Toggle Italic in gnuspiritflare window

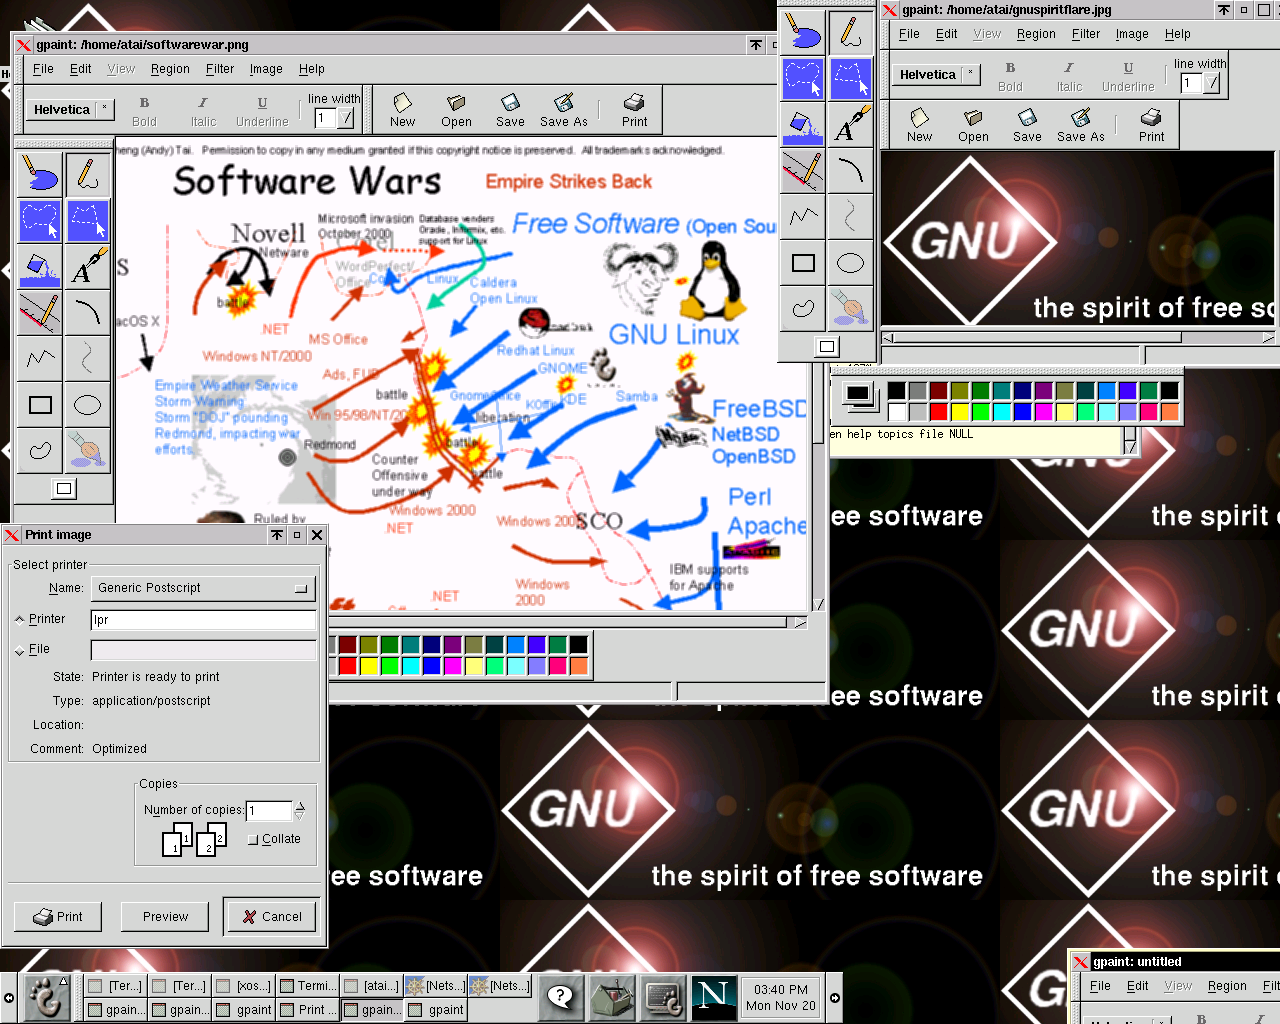click(1069, 76)
